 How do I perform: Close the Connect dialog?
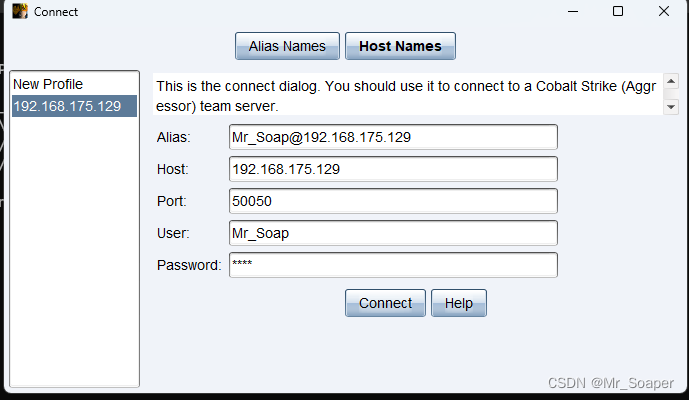pyautogui.click(x=664, y=12)
